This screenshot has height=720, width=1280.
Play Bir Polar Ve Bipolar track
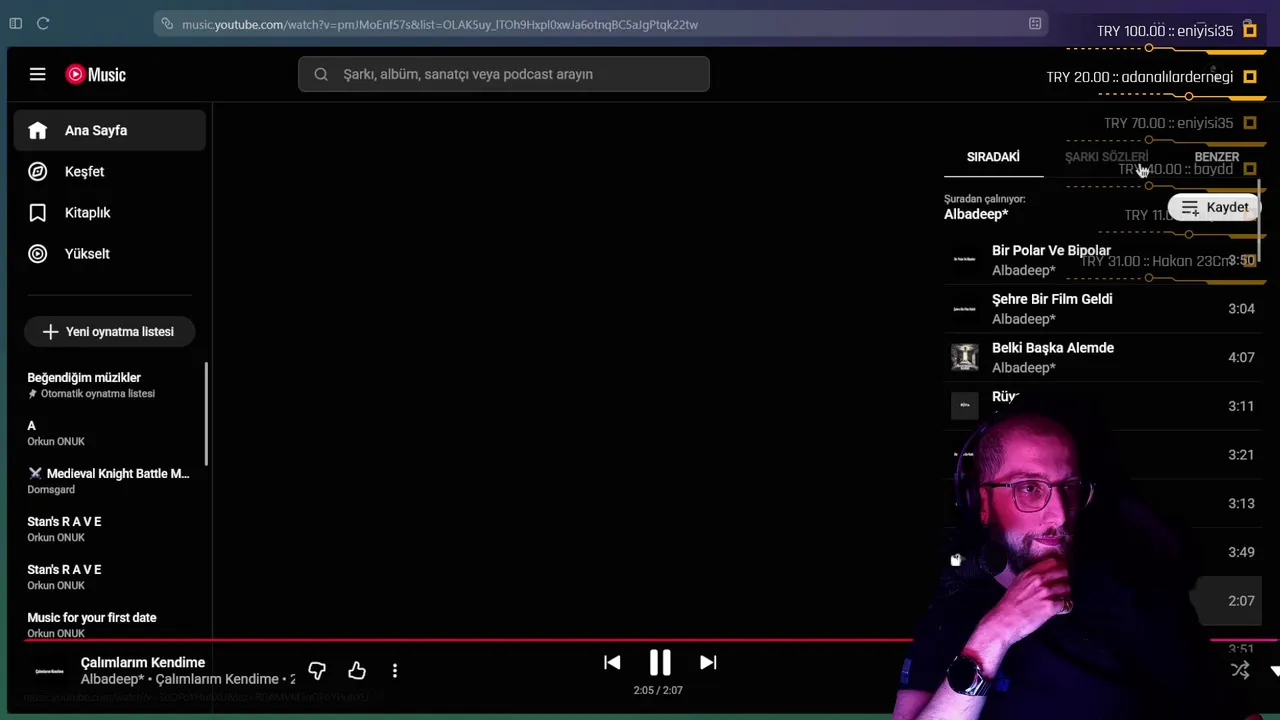coord(1103,260)
